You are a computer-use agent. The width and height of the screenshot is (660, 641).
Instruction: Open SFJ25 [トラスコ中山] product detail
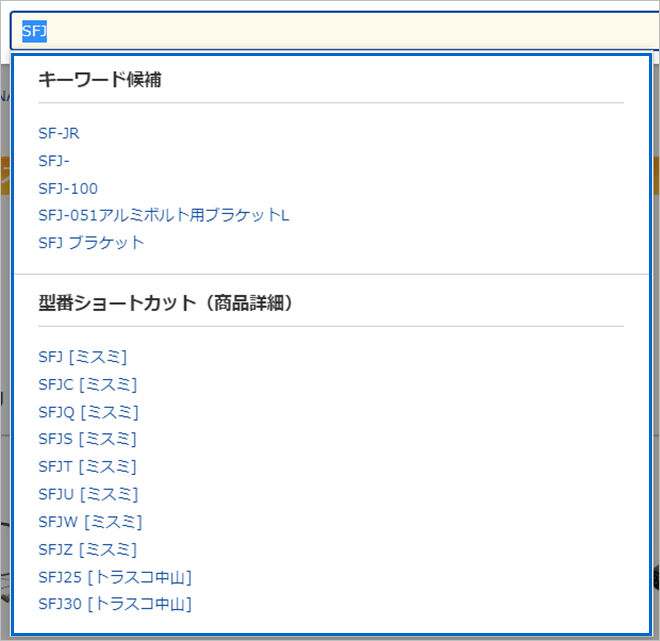point(115,577)
